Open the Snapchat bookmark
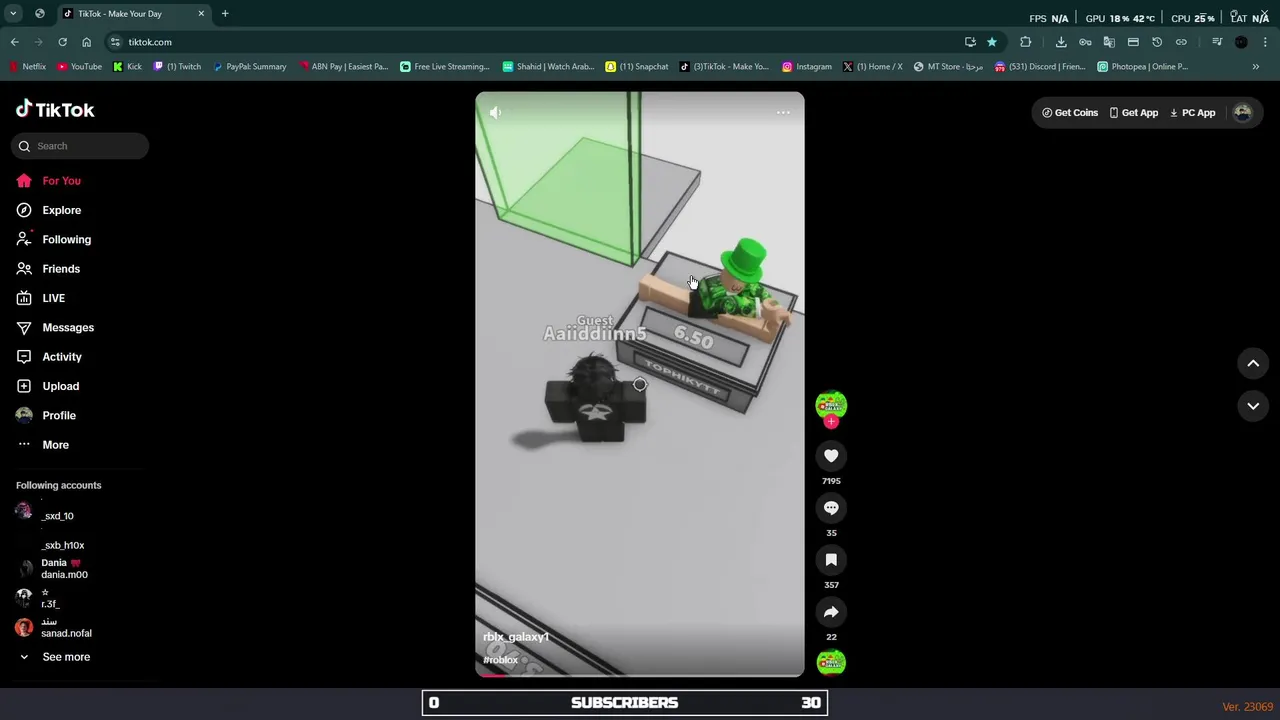This screenshot has height=720, width=1280. tap(637, 67)
